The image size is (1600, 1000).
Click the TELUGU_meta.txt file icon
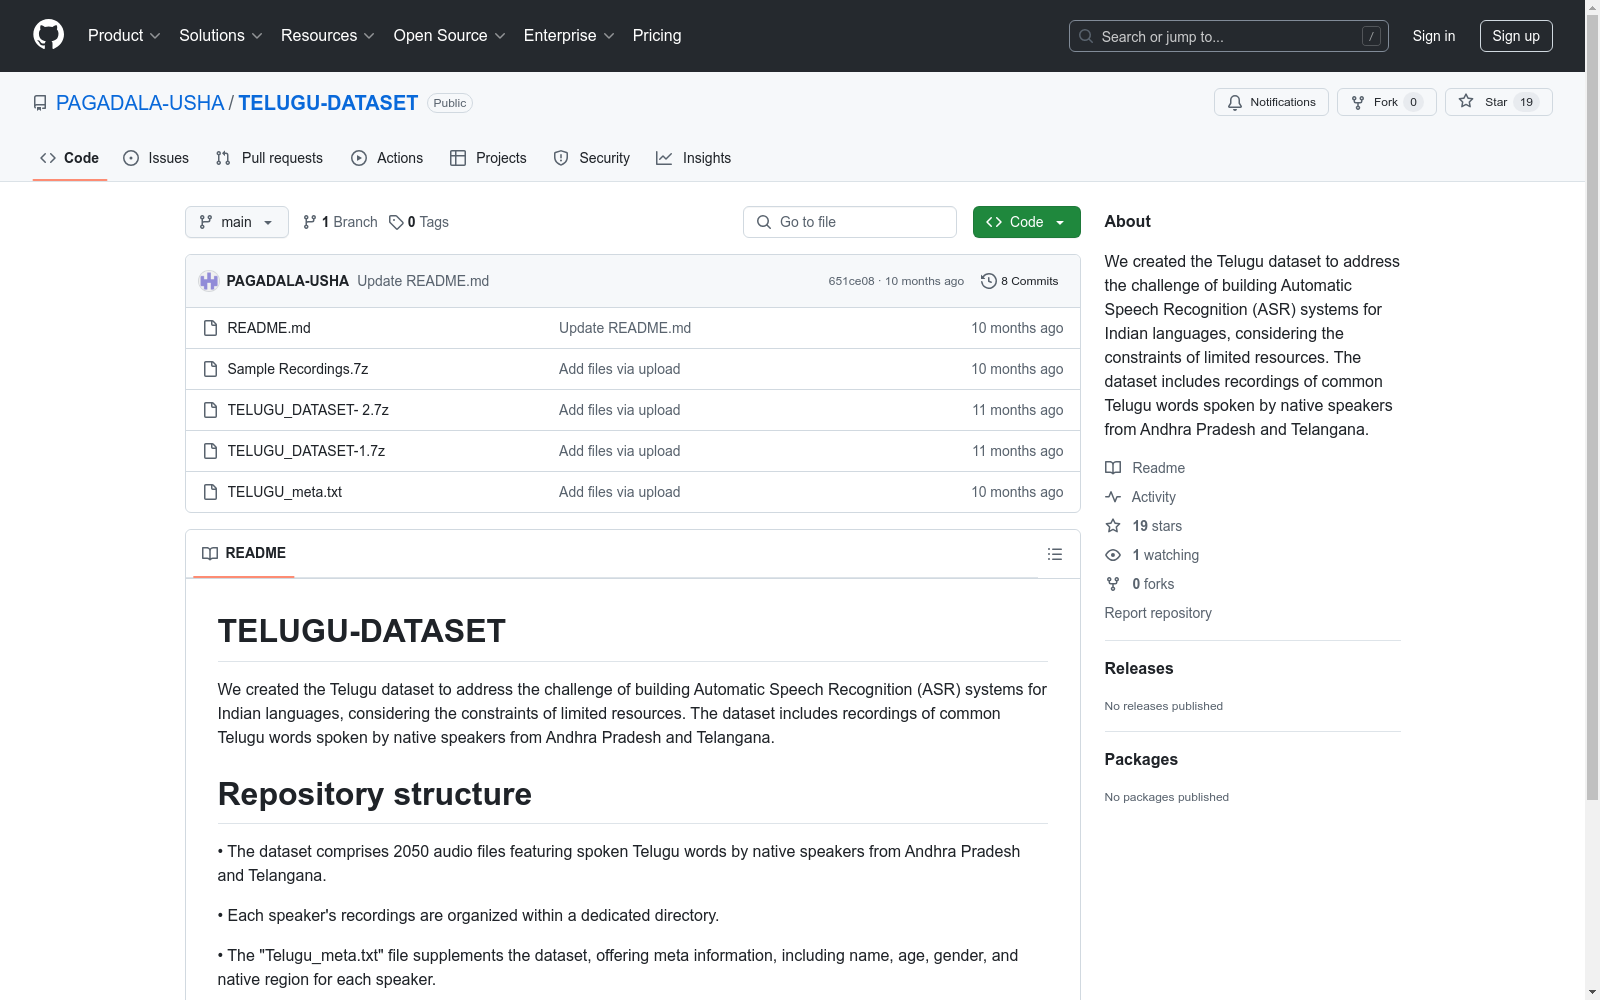coord(210,492)
